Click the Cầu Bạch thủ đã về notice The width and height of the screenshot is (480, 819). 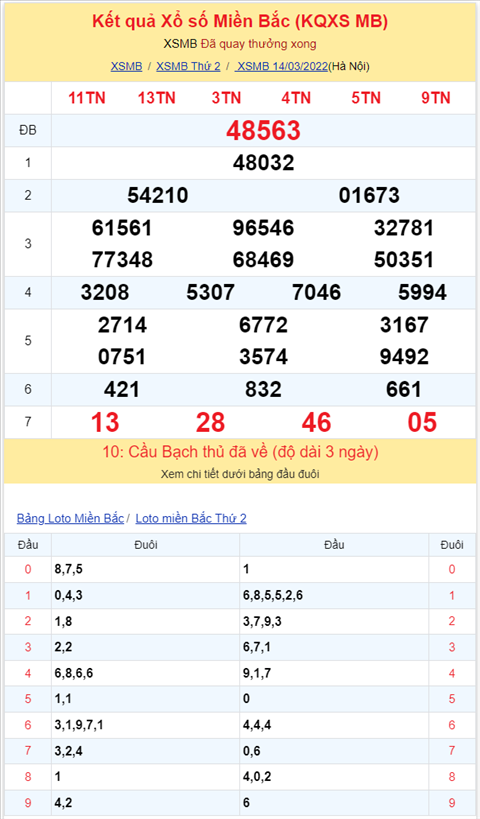[240, 452]
